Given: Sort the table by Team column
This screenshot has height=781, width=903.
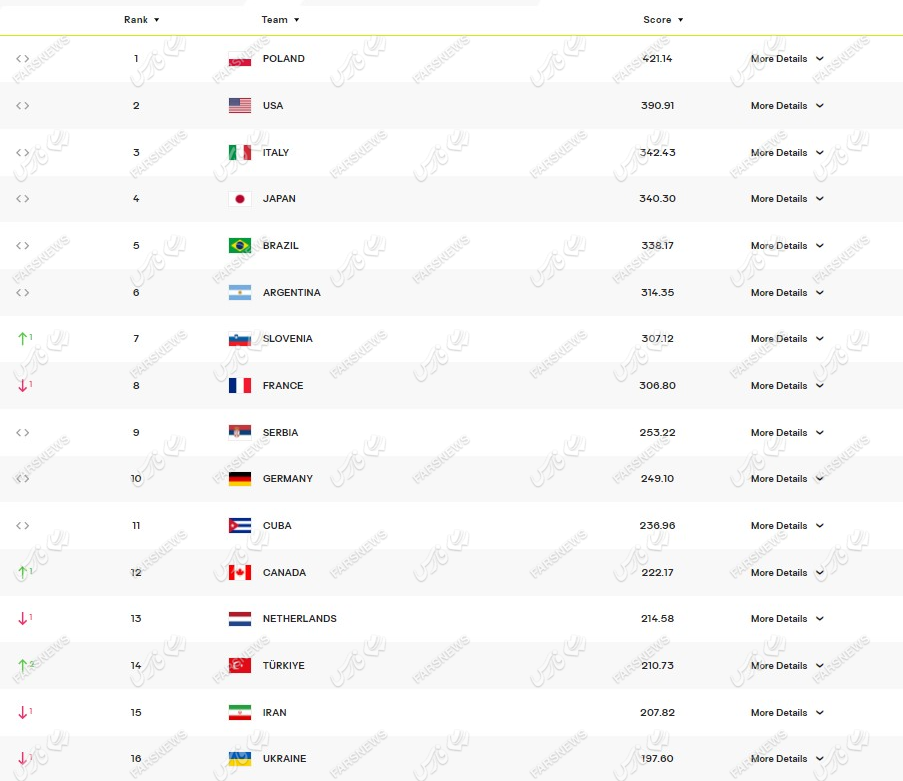Looking at the screenshot, I should coord(280,20).
